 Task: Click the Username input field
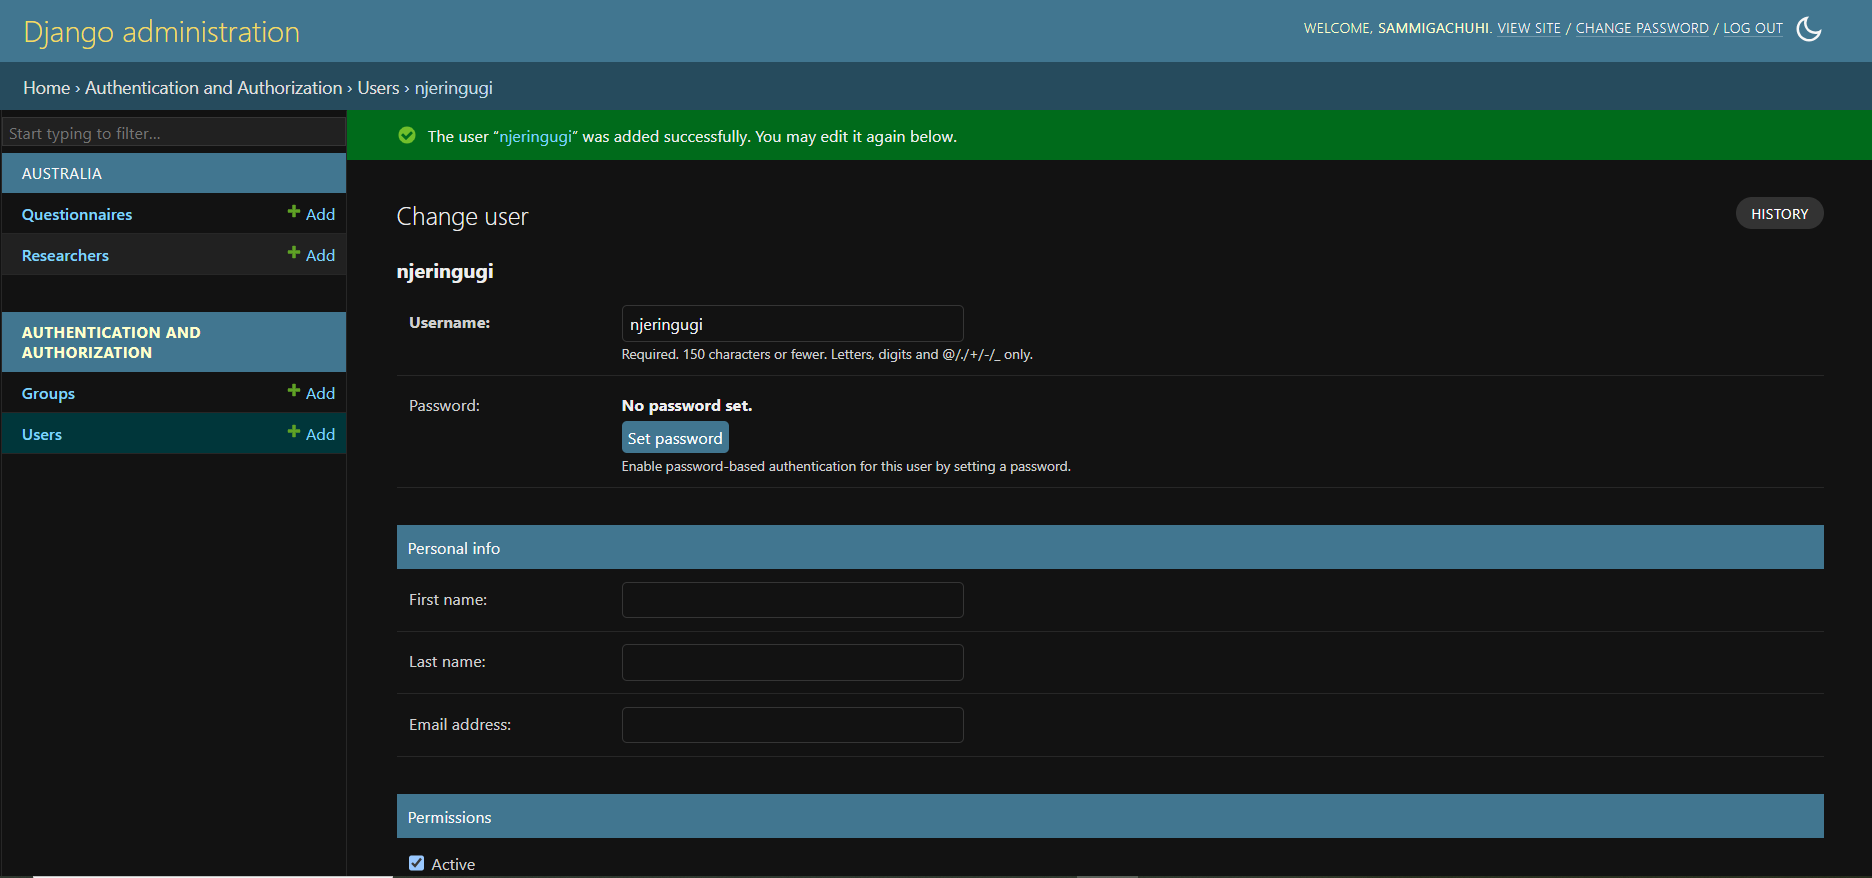point(793,324)
